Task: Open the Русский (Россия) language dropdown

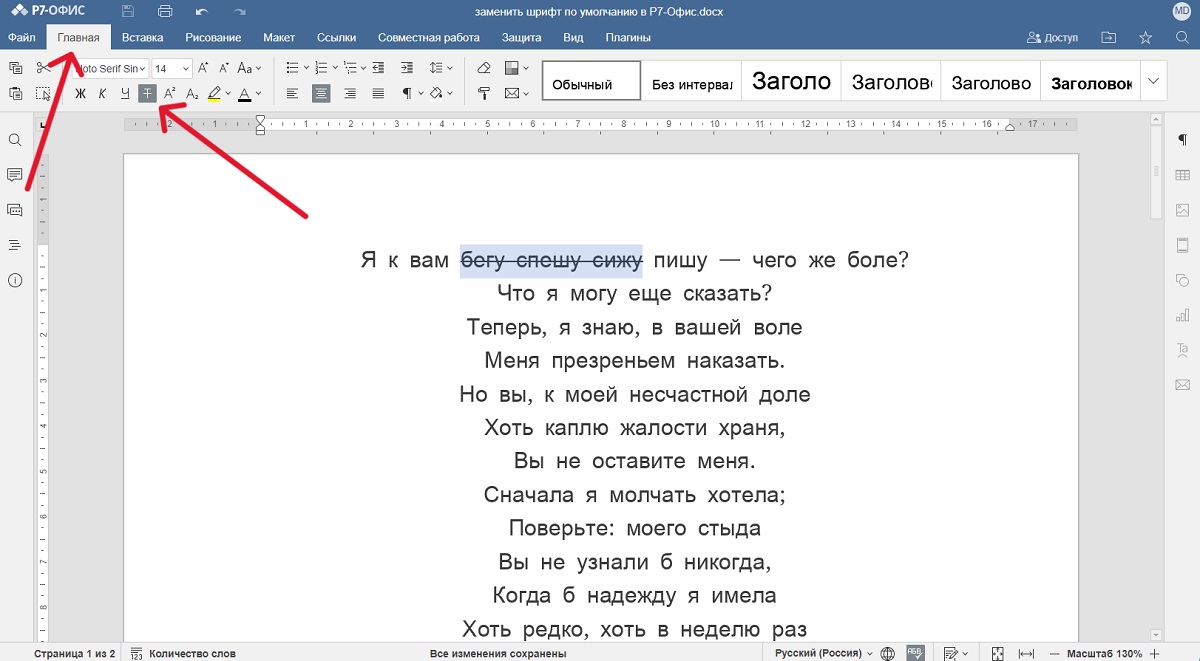Action: point(819,653)
